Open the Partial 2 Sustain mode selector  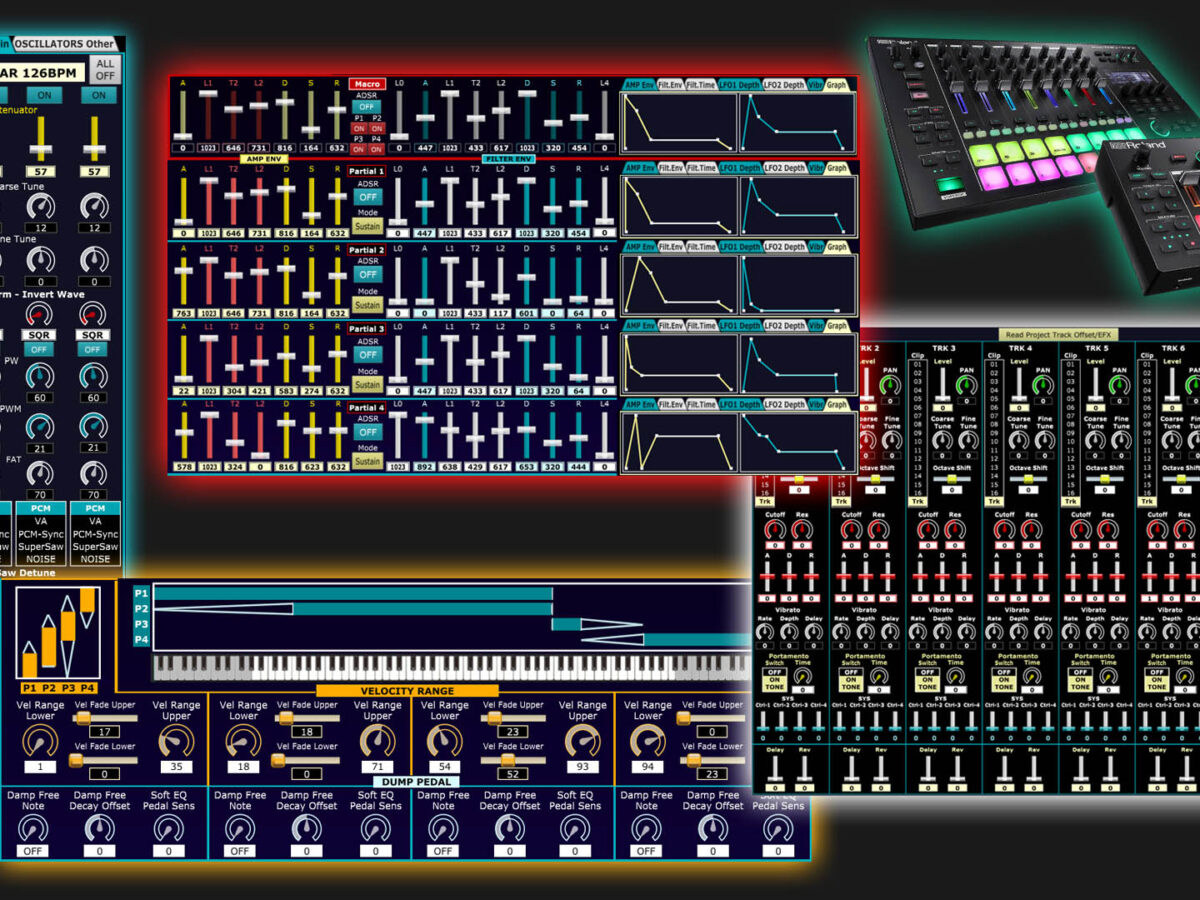(367, 305)
